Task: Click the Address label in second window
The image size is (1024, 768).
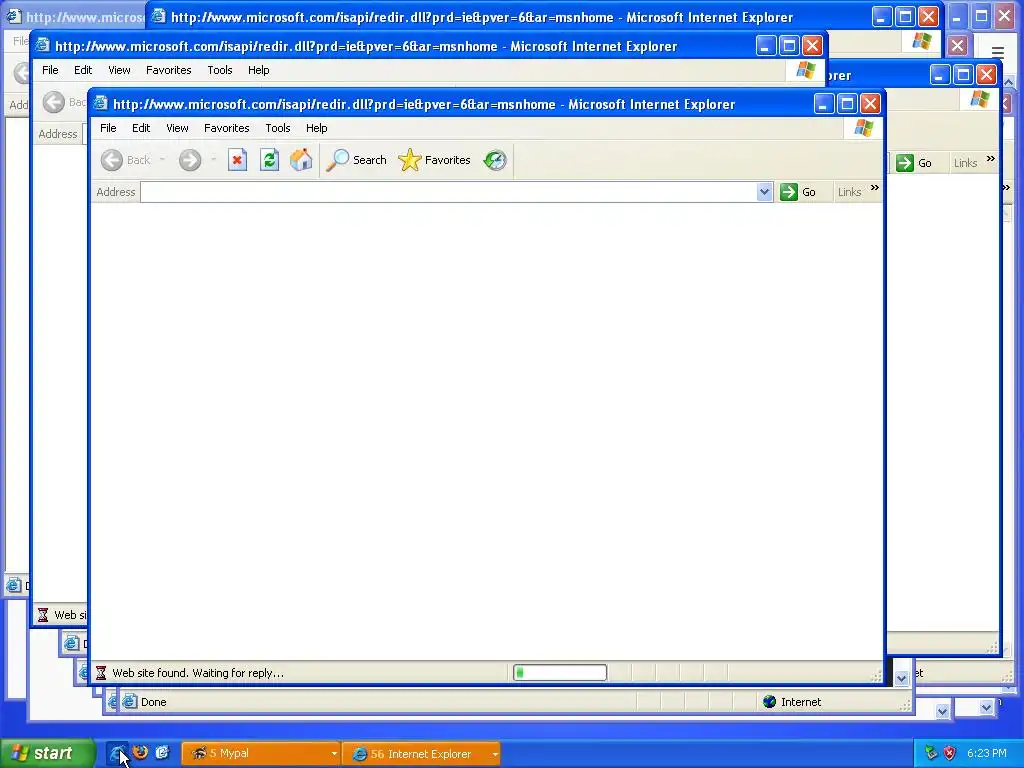Action: click(x=57, y=134)
